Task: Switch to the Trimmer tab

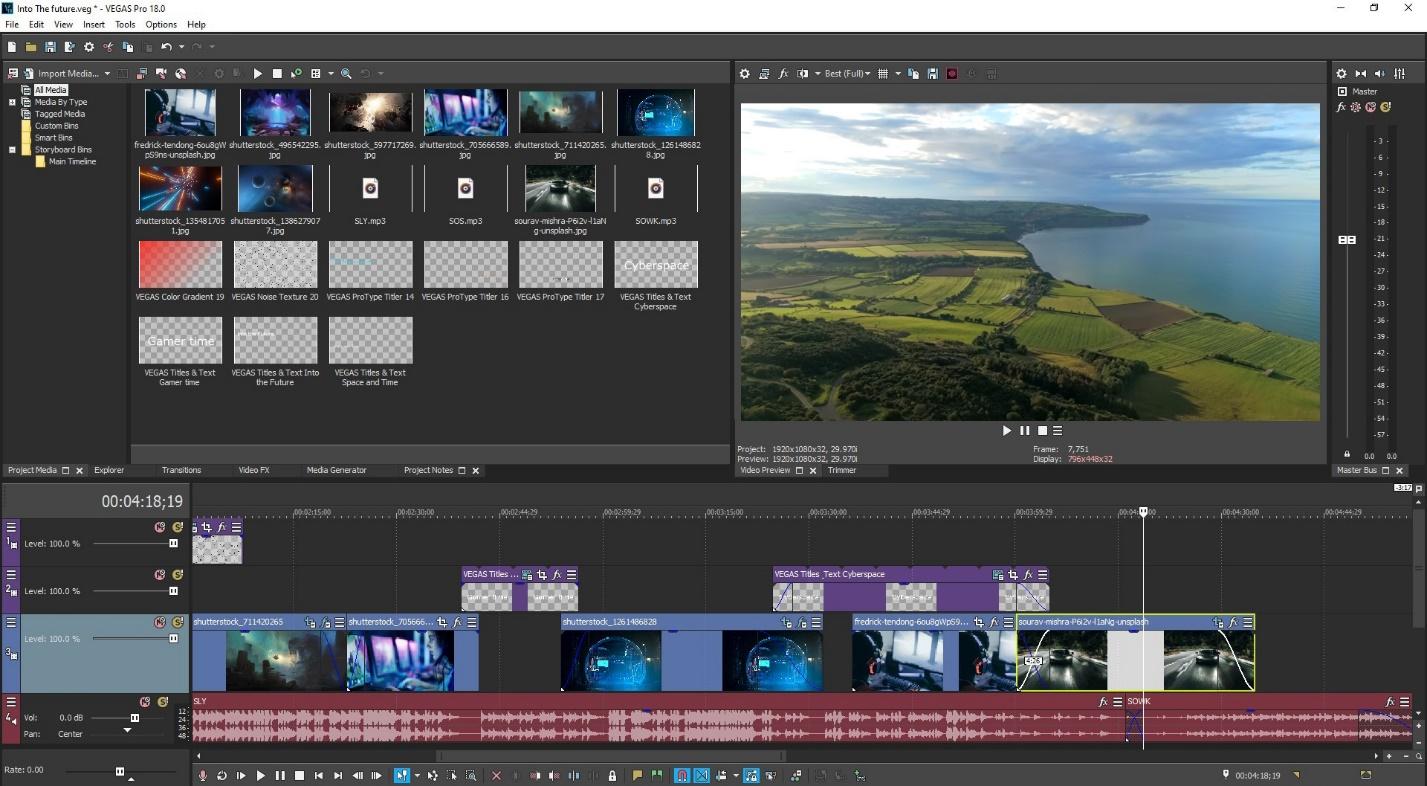Action: point(842,470)
